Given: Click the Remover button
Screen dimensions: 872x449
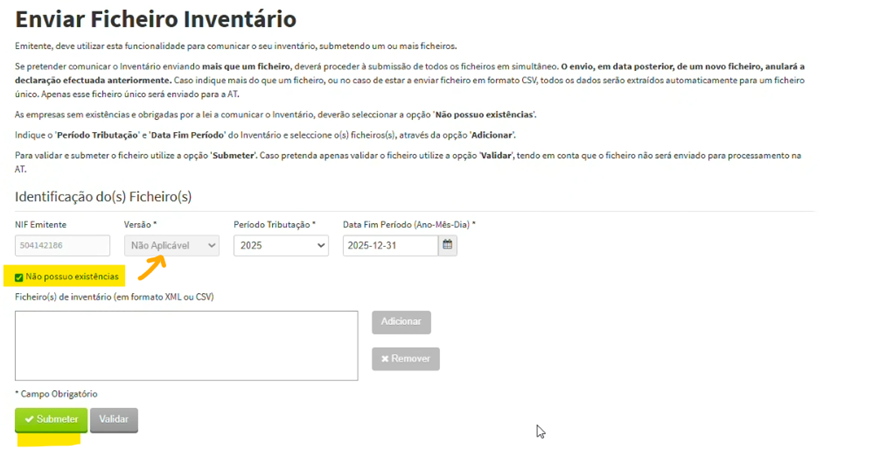Looking at the screenshot, I should click(x=406, y=359).
